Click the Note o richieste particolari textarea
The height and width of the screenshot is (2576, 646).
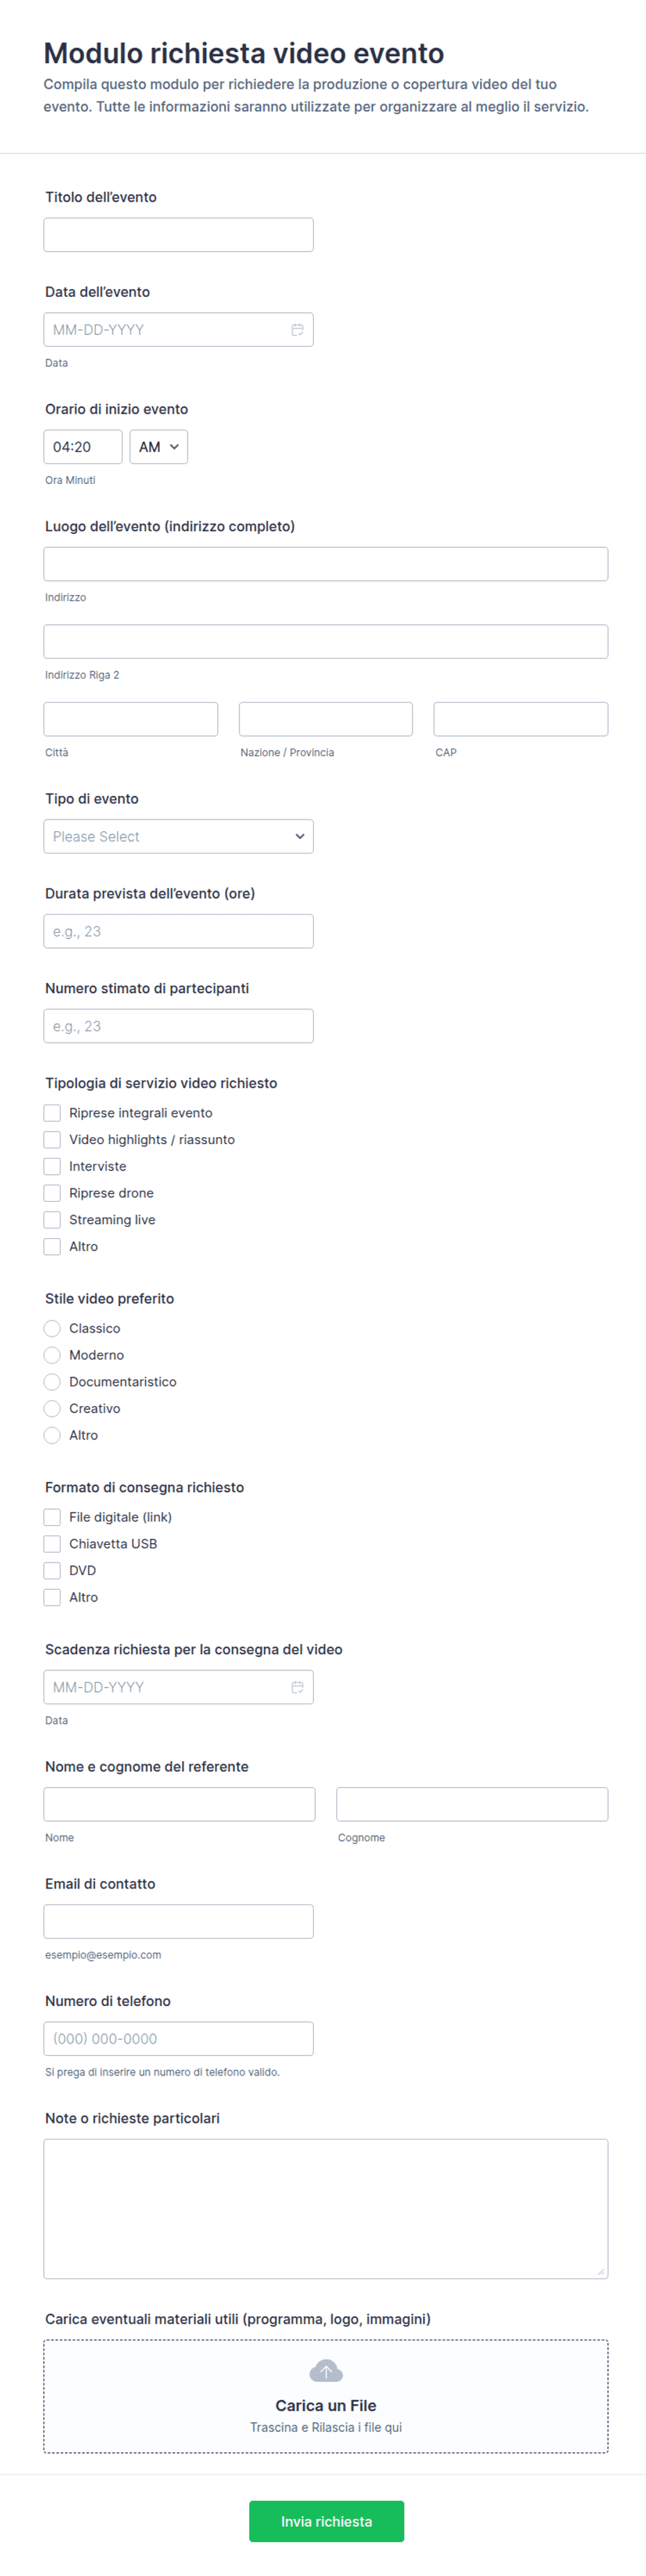(326, 2208)
